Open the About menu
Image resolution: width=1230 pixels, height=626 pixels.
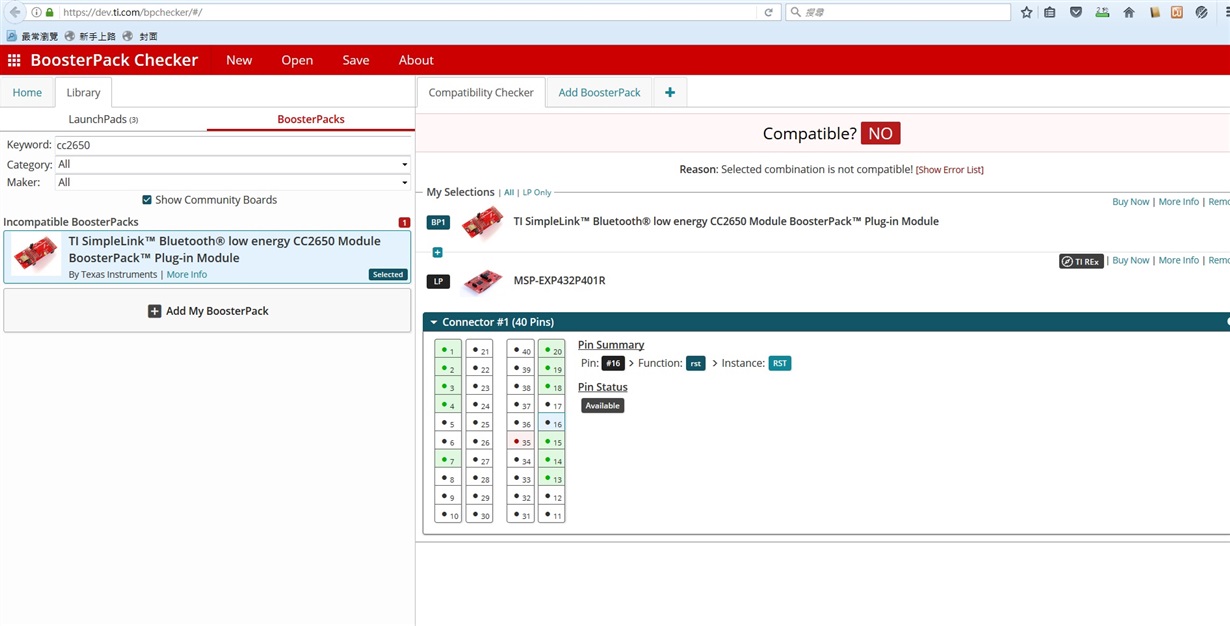416,60
